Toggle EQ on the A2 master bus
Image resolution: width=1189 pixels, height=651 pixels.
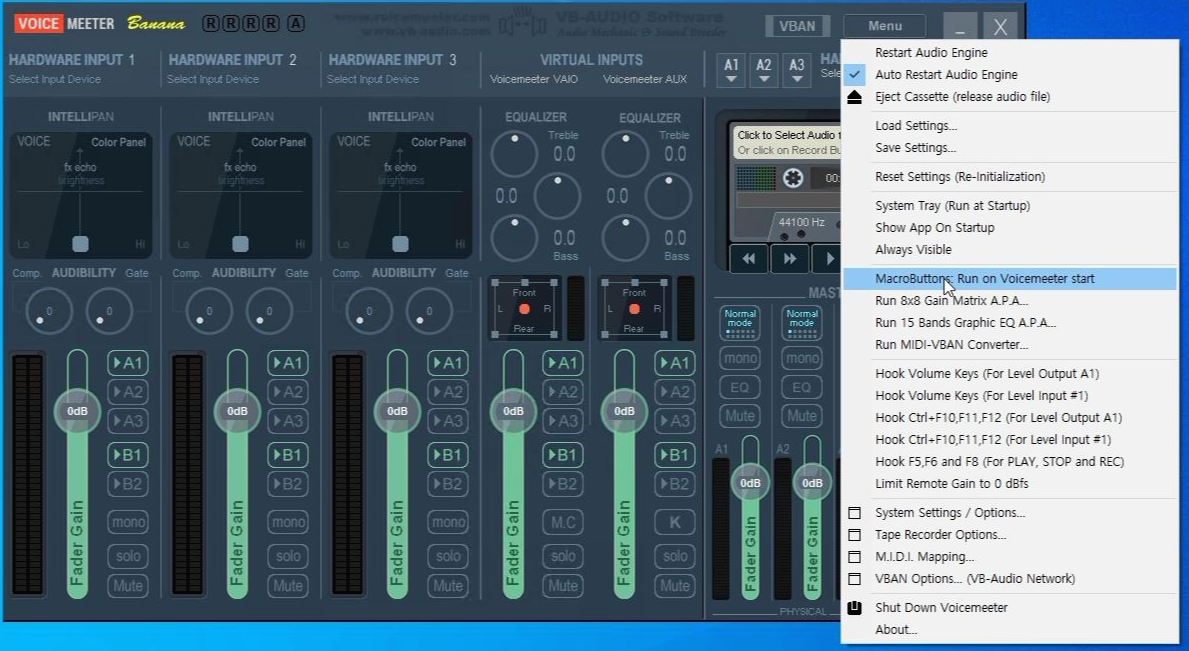pyautogui.click(x=802, y=387)
